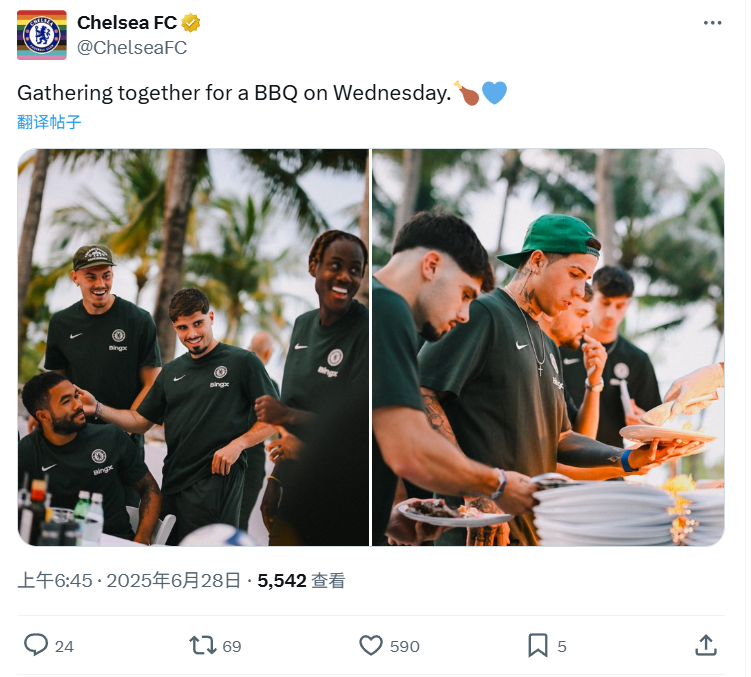Open the right photo with green cap player
Screen dimensions: 751x677
548,347
